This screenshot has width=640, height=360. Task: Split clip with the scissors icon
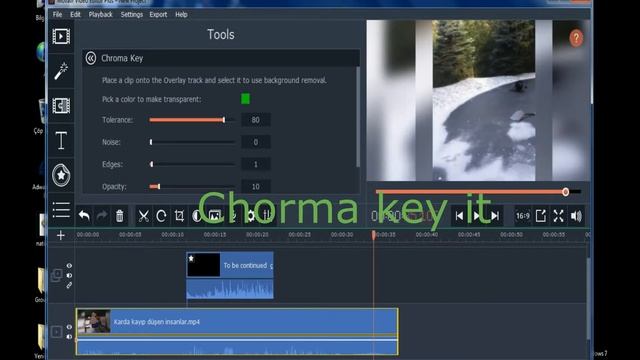[143, 216]
